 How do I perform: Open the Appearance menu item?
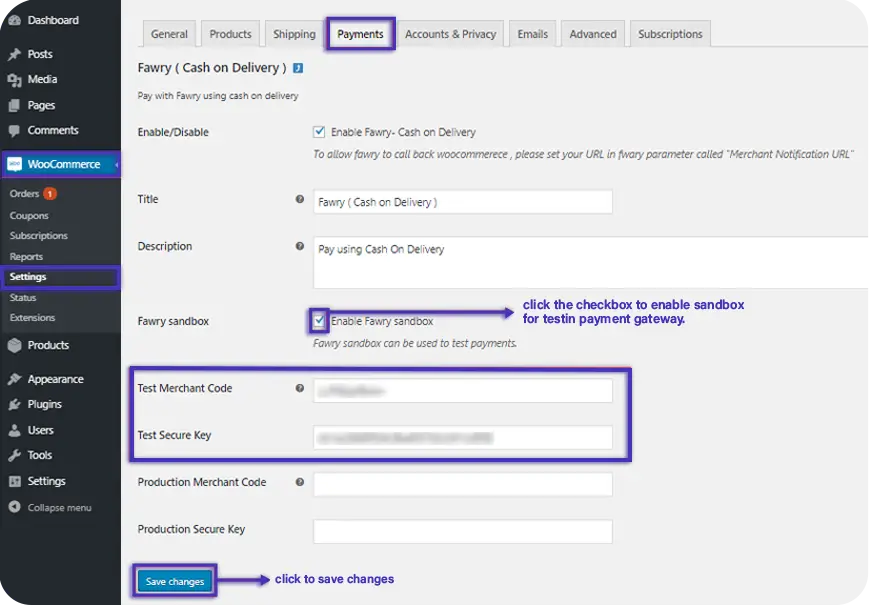click(55, 379)
